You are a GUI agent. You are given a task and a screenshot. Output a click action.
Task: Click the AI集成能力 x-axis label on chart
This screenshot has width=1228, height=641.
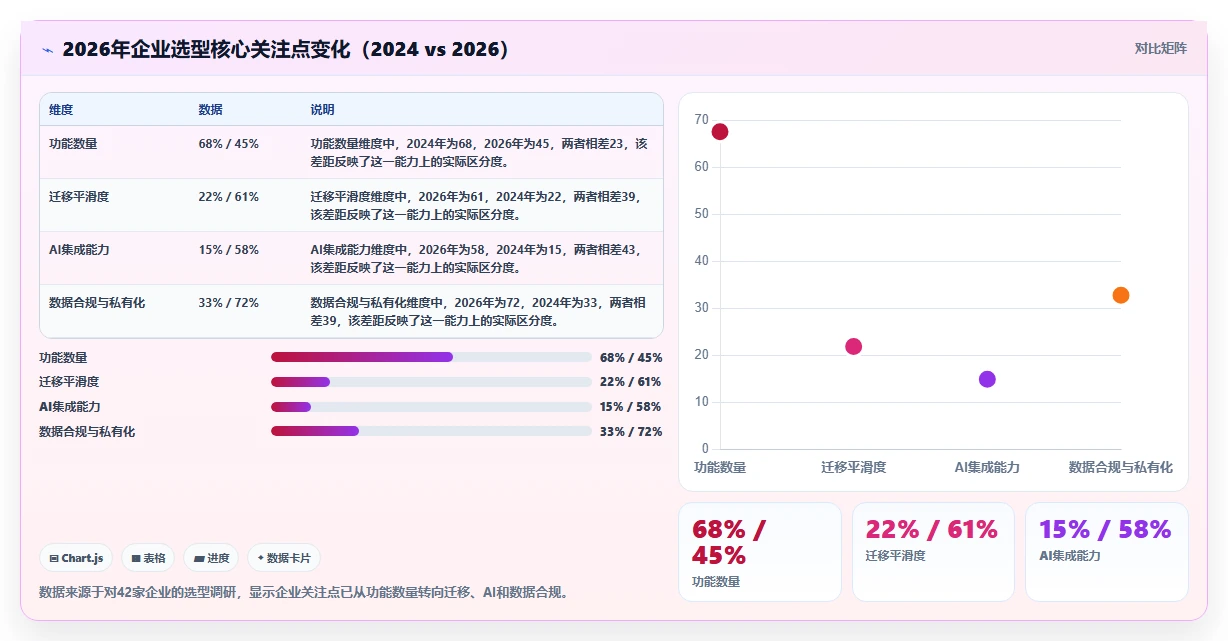(987, 467)
